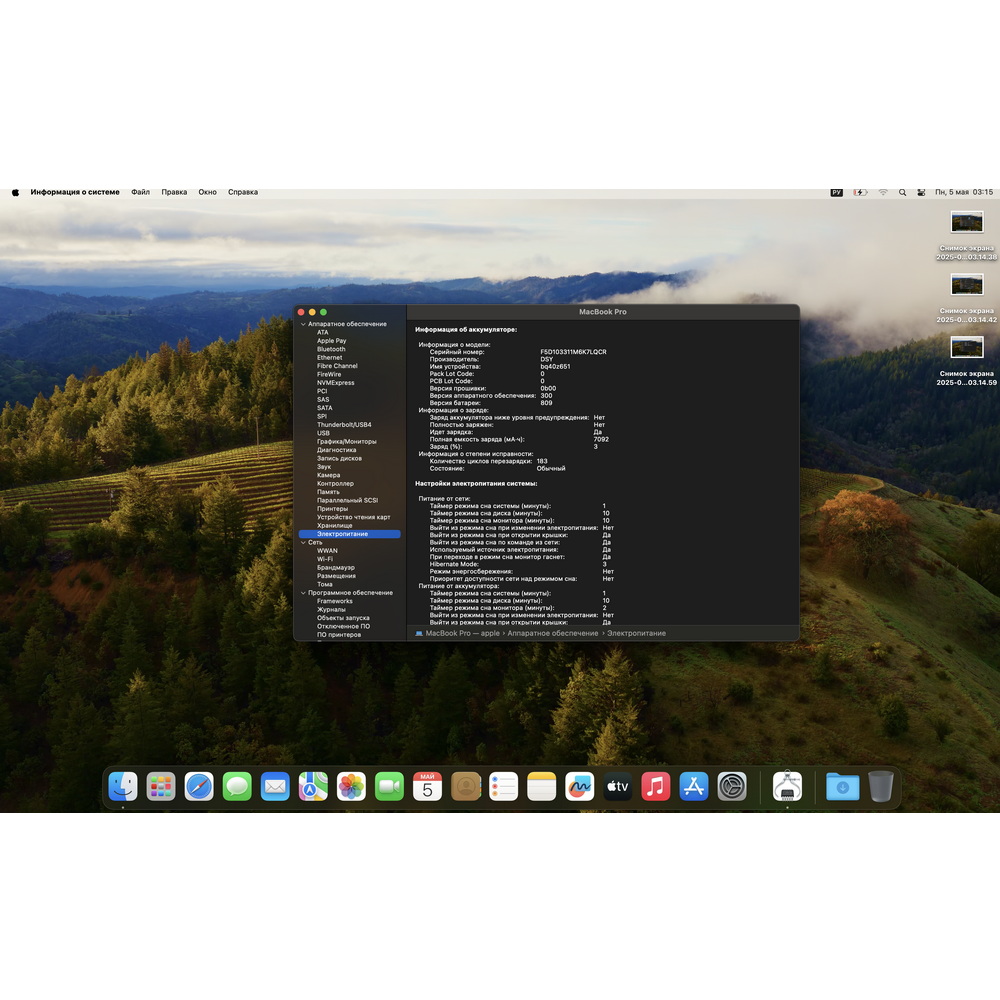Open Music app in Dock
Viewport: 1000px width, 1000px height.
click(656, 786)
